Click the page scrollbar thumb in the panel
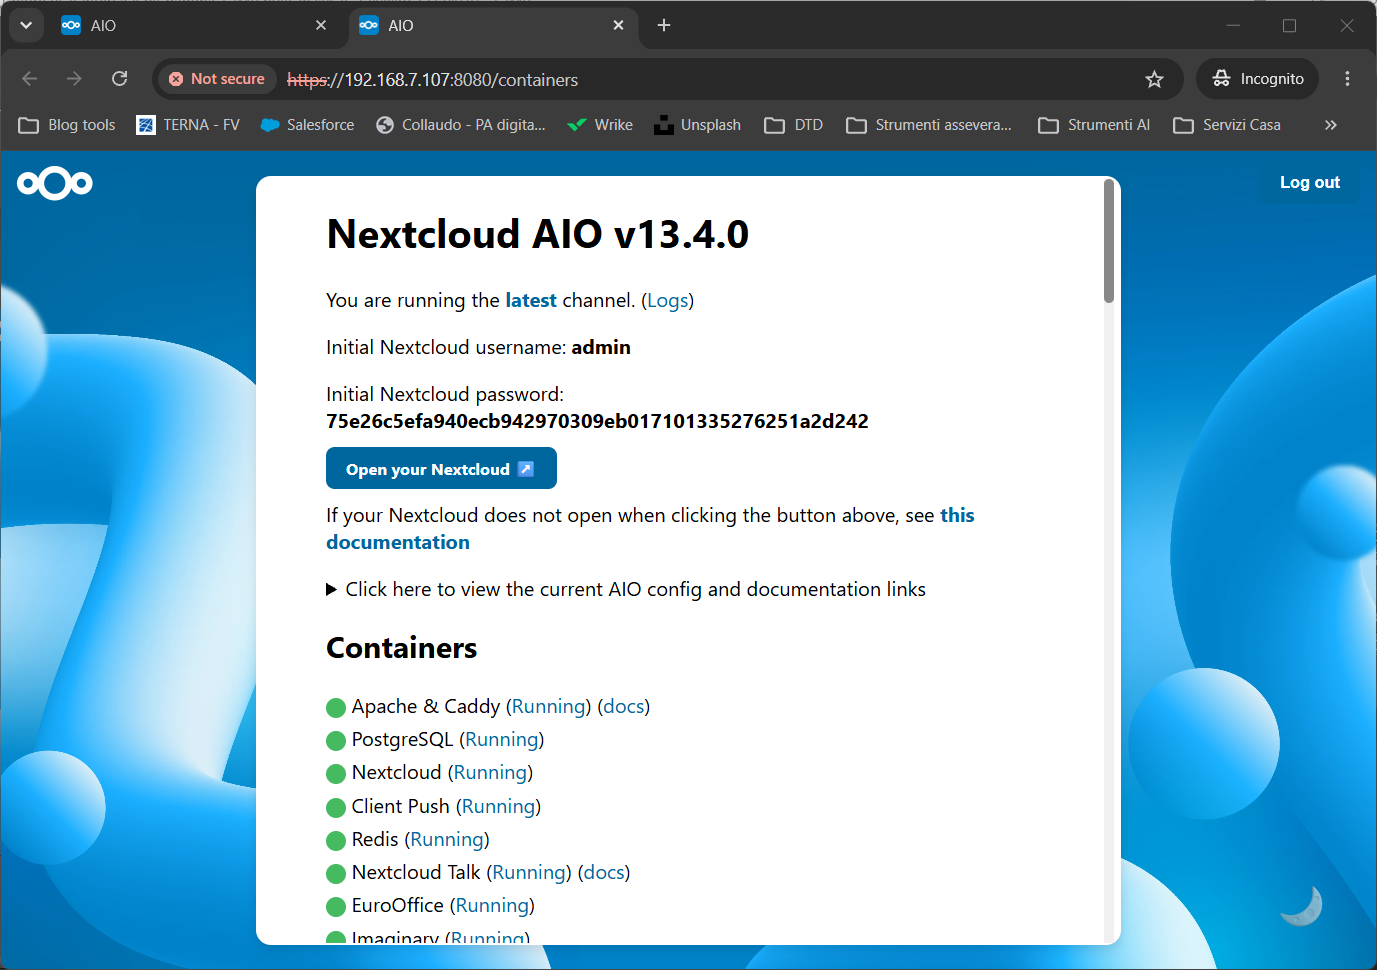The height and width of the screenshot is (970, 1377). tap(1108, 241)
